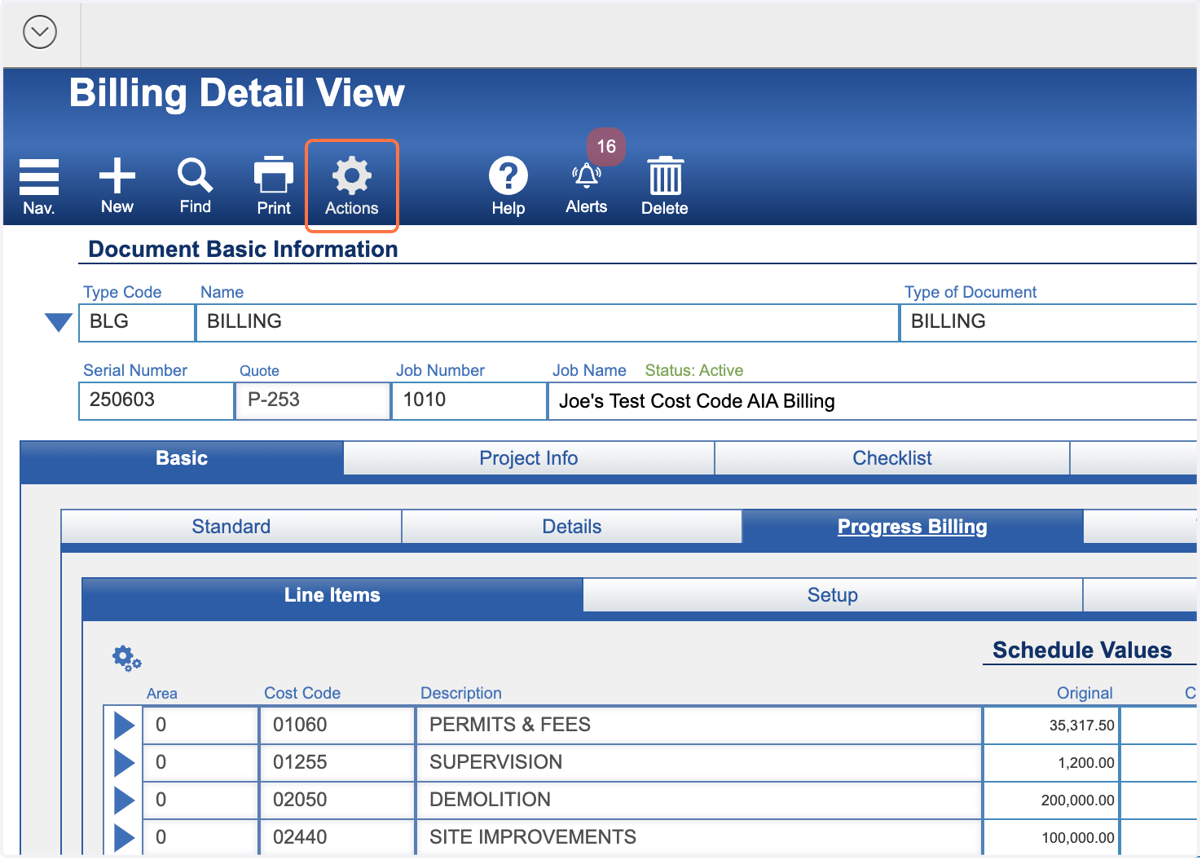Click the Original column header
Screen dimensions: 1200x858
point(1085,693)
